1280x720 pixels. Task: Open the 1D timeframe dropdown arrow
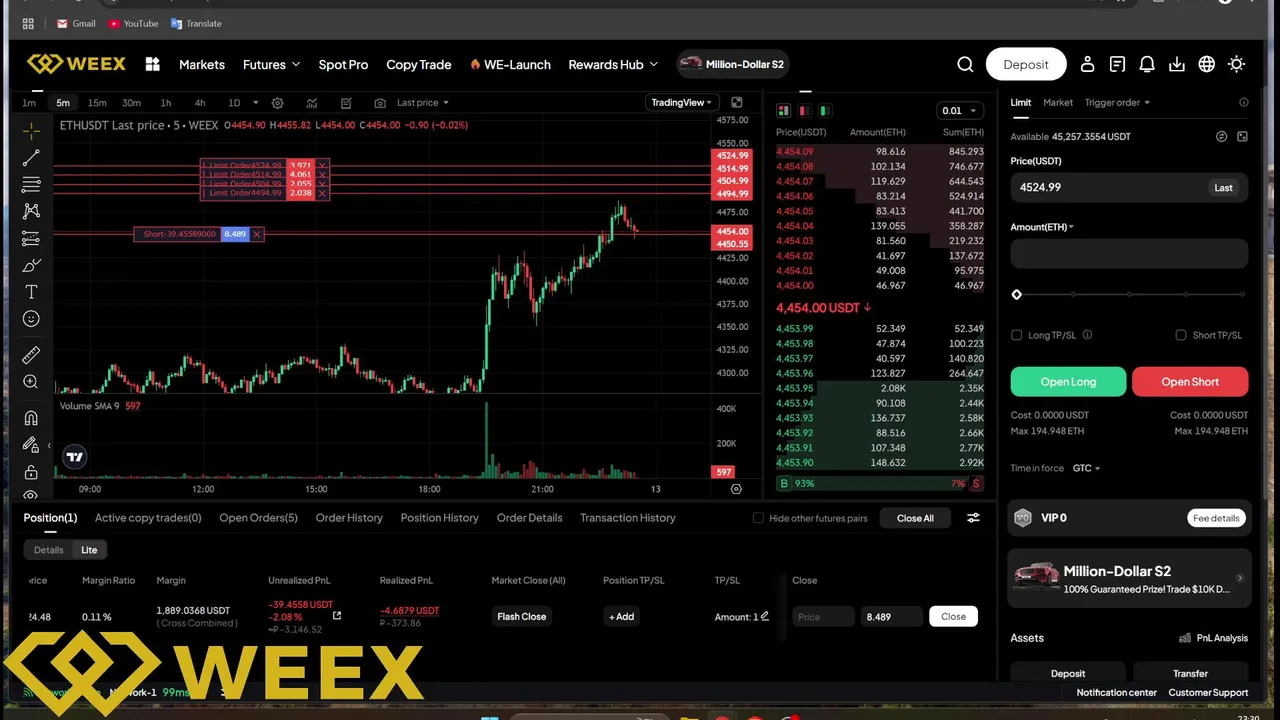(256, 102)
